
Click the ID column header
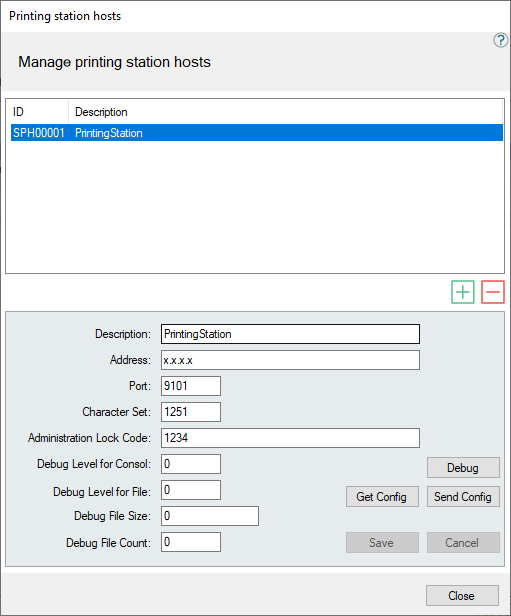pyautogui.click(x=39, y=112)
